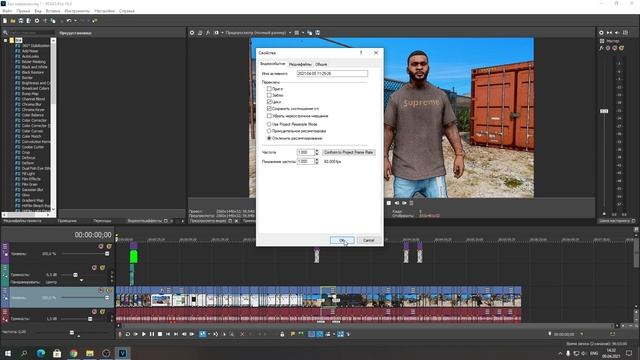Viewport: 640px width, 360px height.
Task: Open the Правка menu
Action: coord(23,11)
